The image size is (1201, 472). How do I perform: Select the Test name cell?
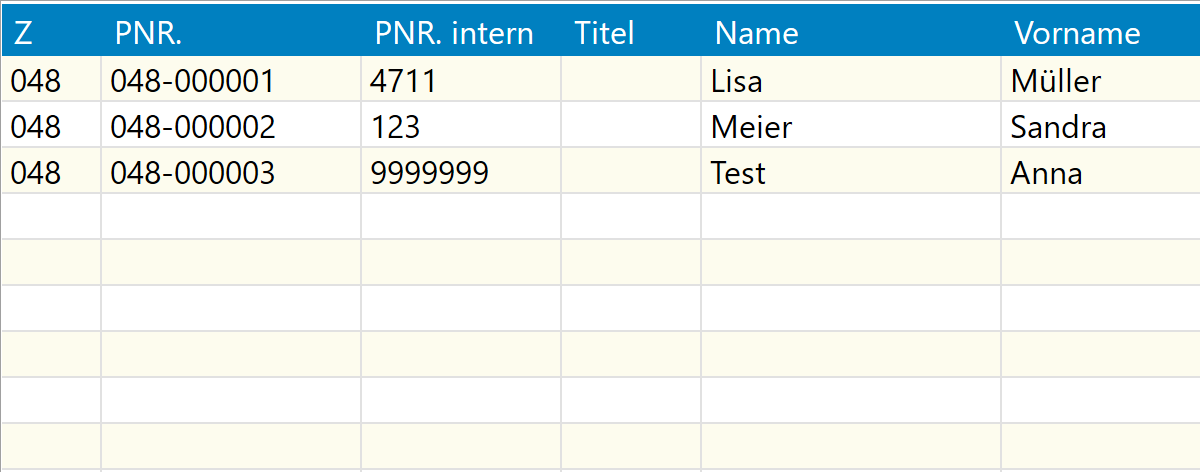pos(851,172)
